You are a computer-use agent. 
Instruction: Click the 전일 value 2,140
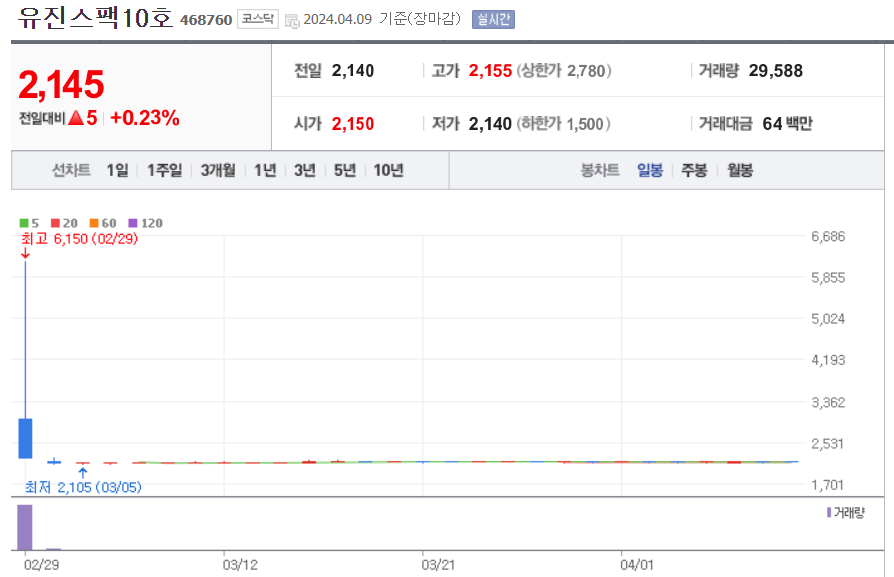pyautogui.click(x=353, y=71)
